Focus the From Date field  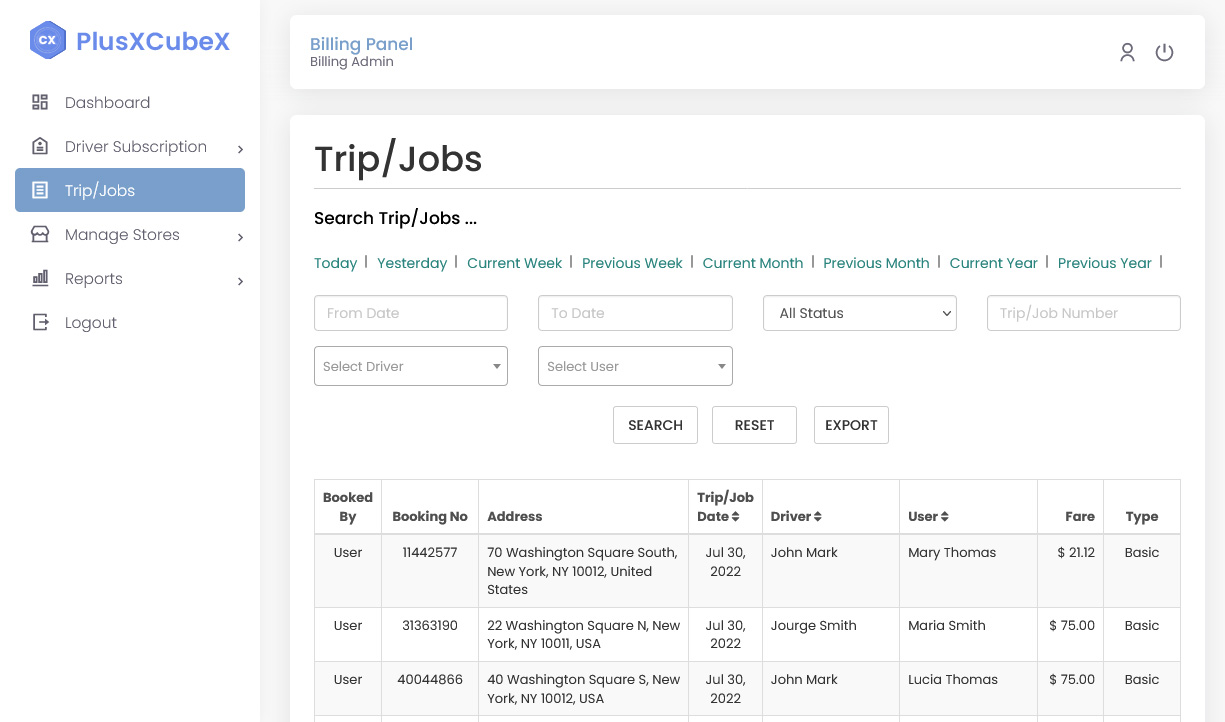[411, 313]
